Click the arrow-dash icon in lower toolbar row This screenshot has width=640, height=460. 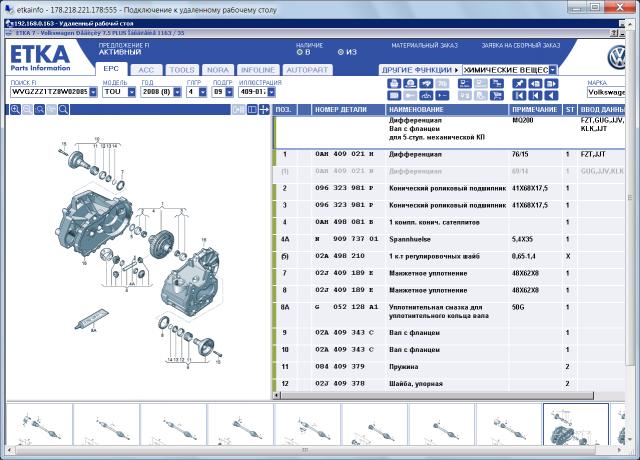coord(442,96)
